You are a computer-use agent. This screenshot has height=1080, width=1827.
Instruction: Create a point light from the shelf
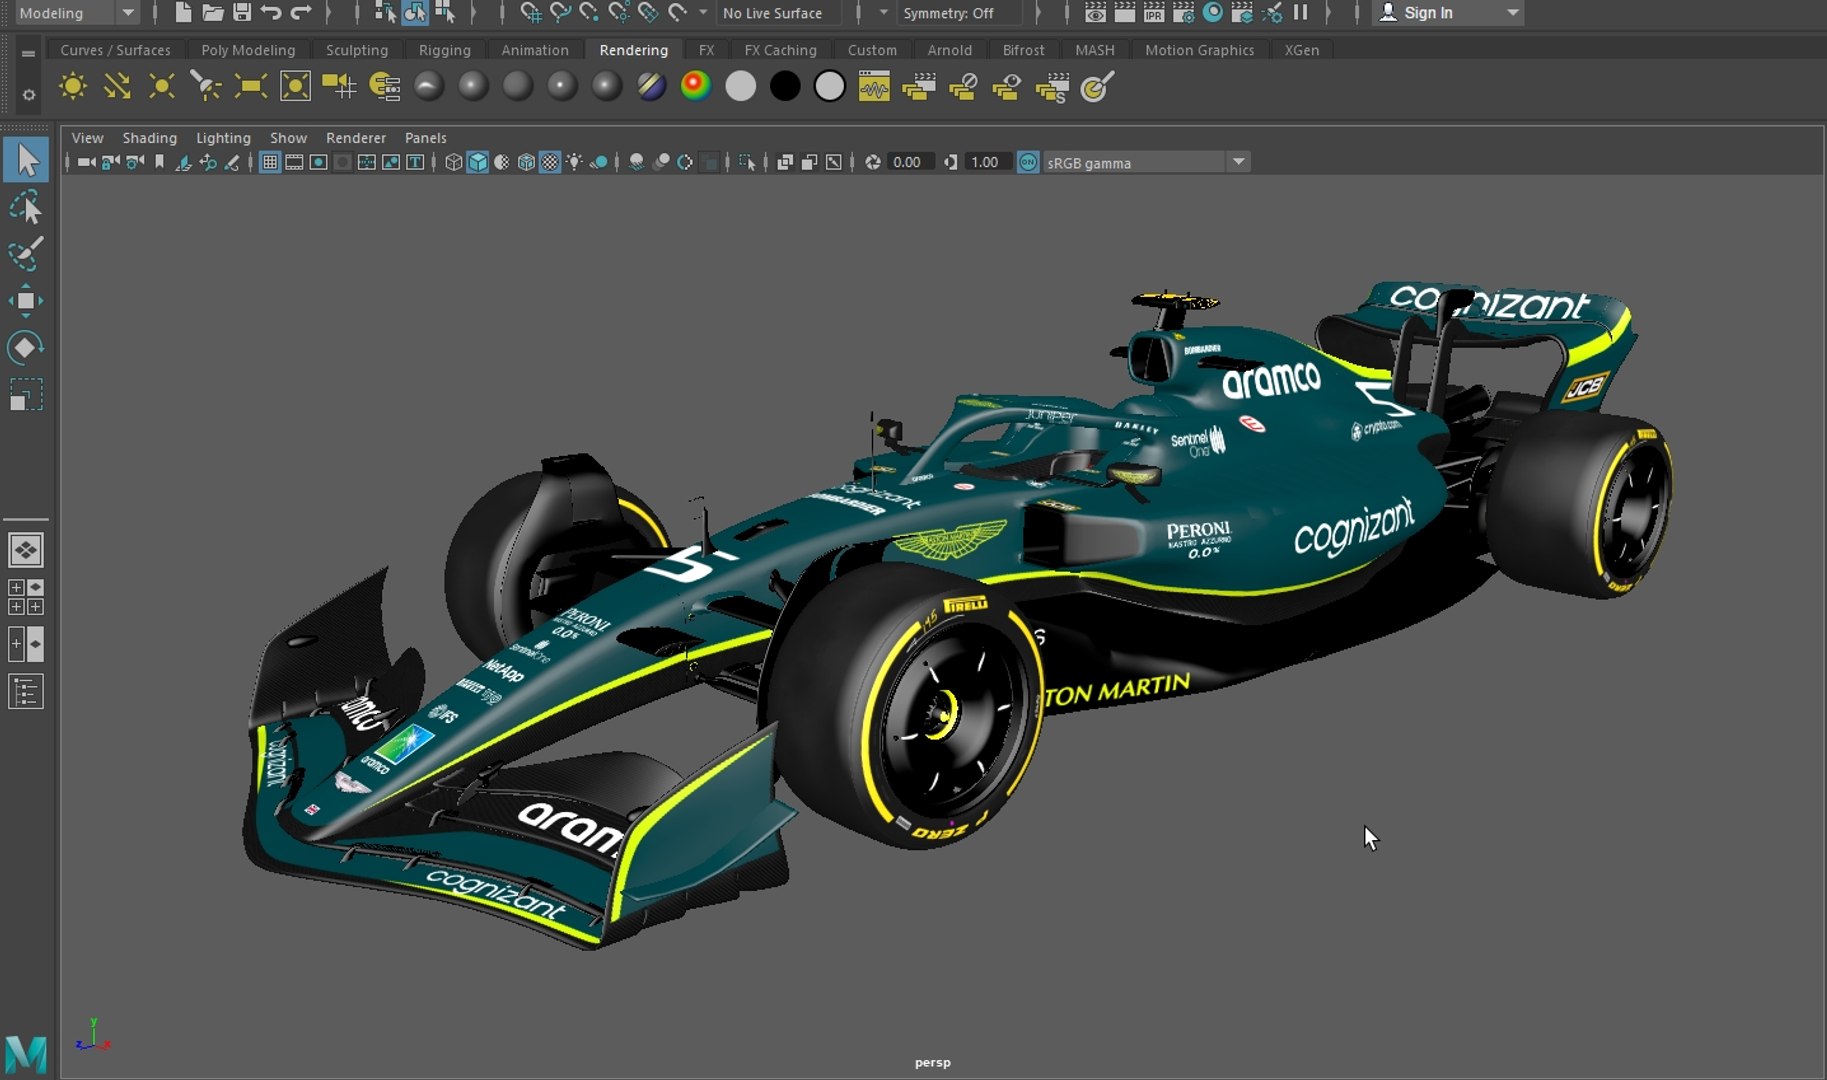[161, 87]
